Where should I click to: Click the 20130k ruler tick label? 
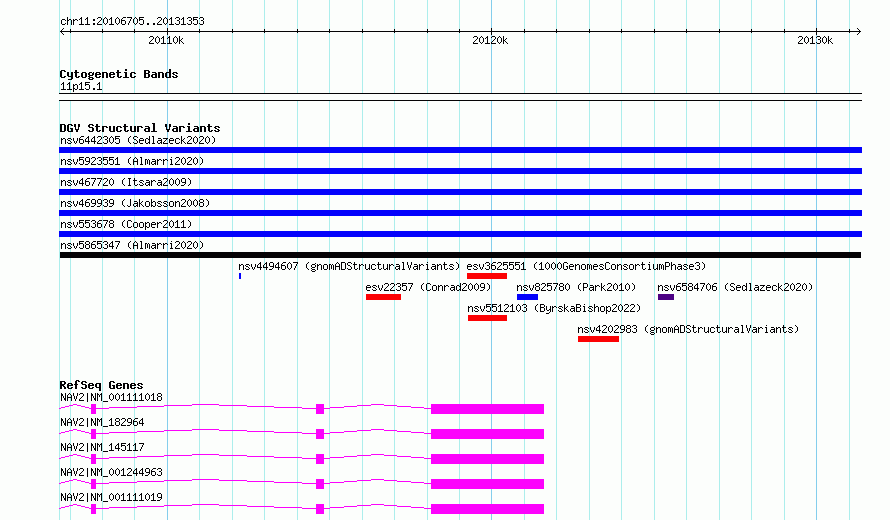pyautogui.click(x=815, y=40)
